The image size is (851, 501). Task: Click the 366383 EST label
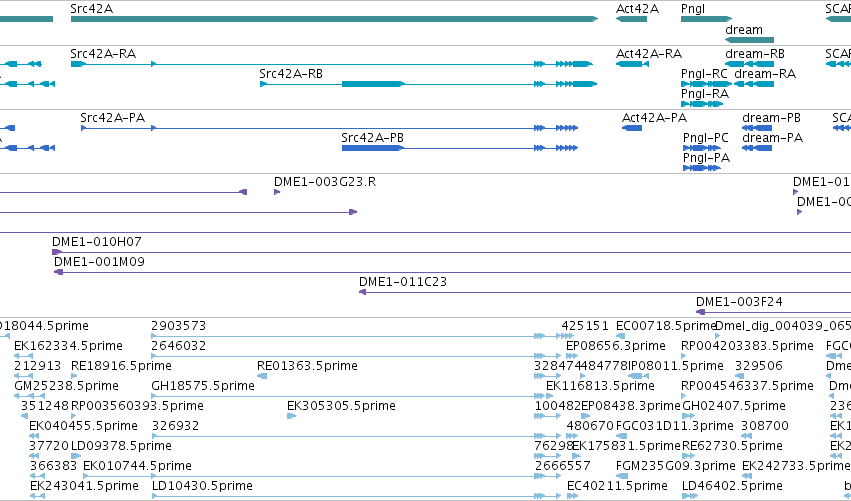[53, 466]
